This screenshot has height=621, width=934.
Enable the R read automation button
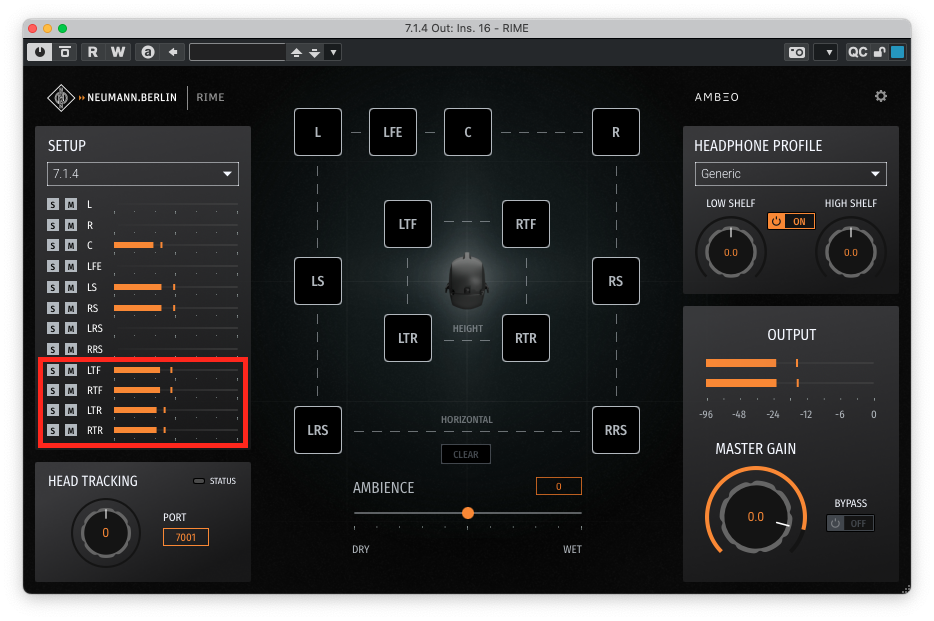(x=93, y=52)
